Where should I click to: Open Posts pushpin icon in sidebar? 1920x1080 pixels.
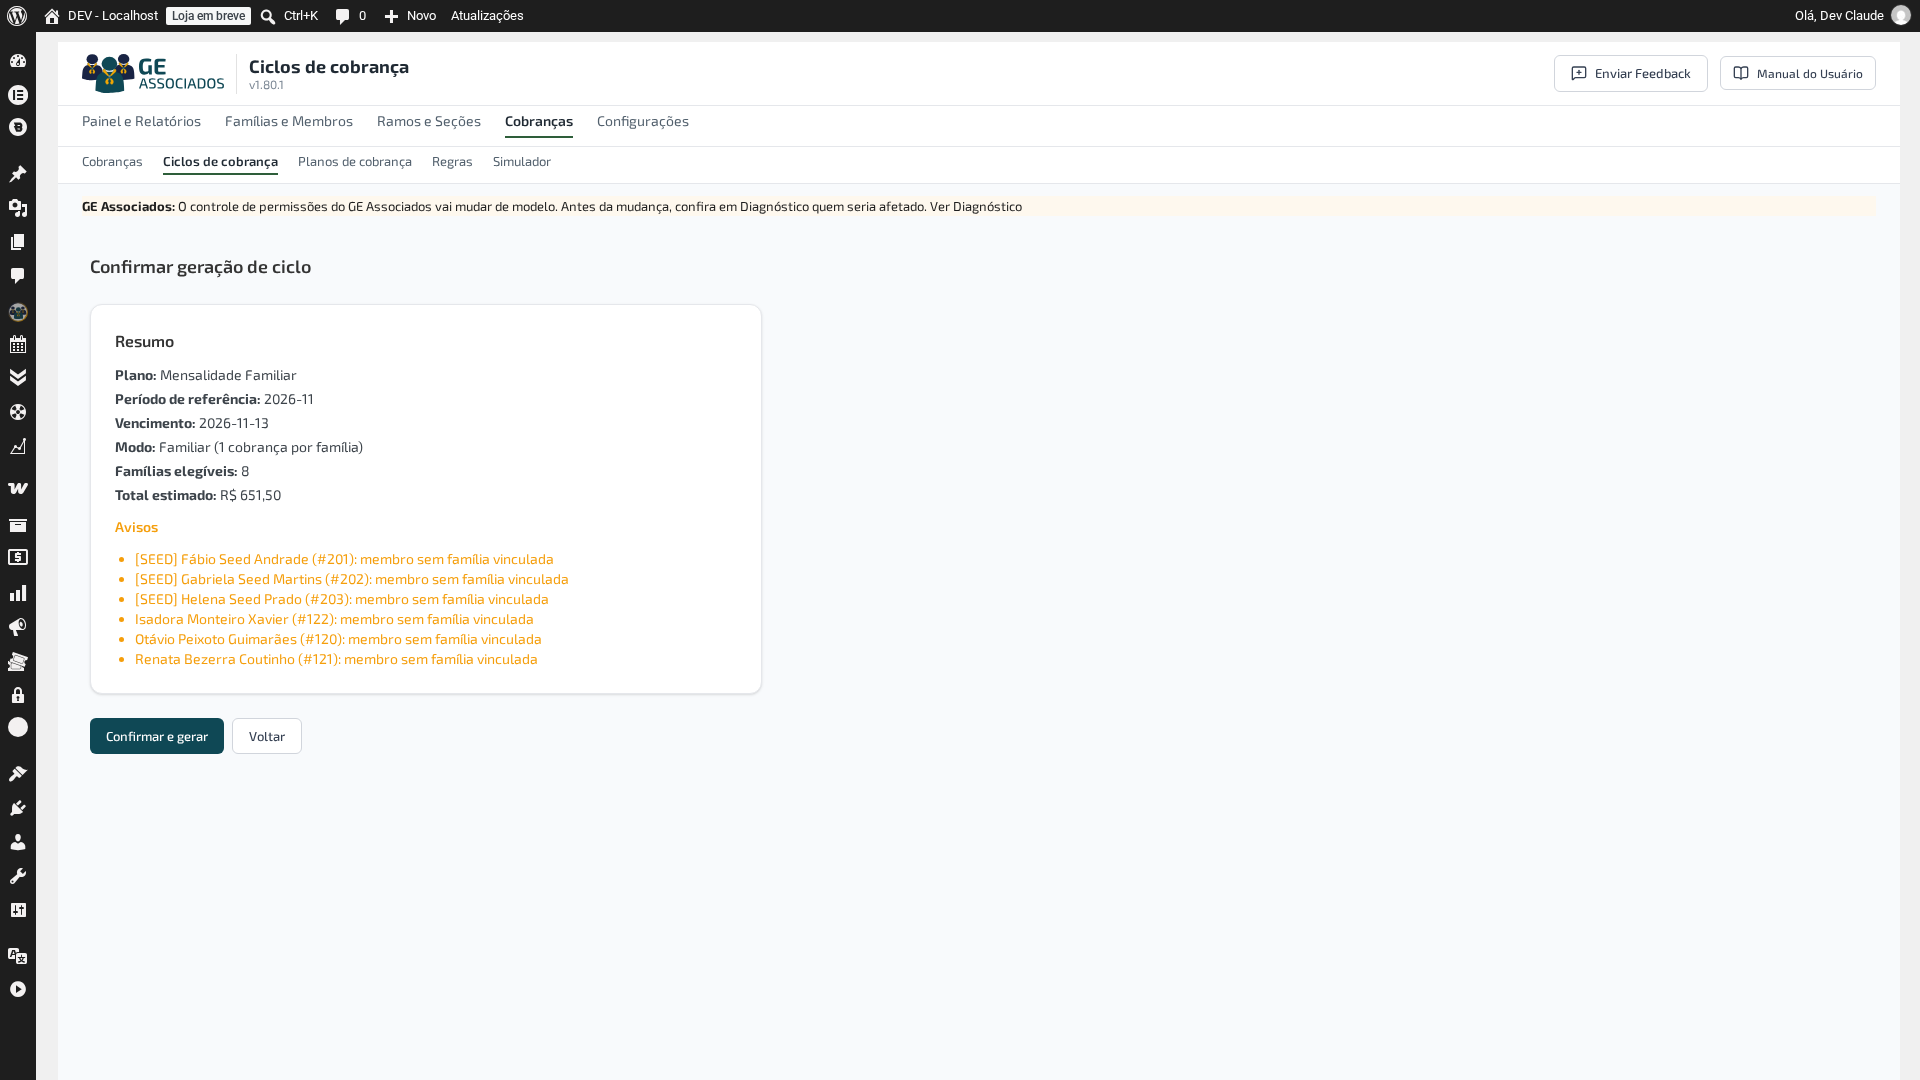point(18,174)
